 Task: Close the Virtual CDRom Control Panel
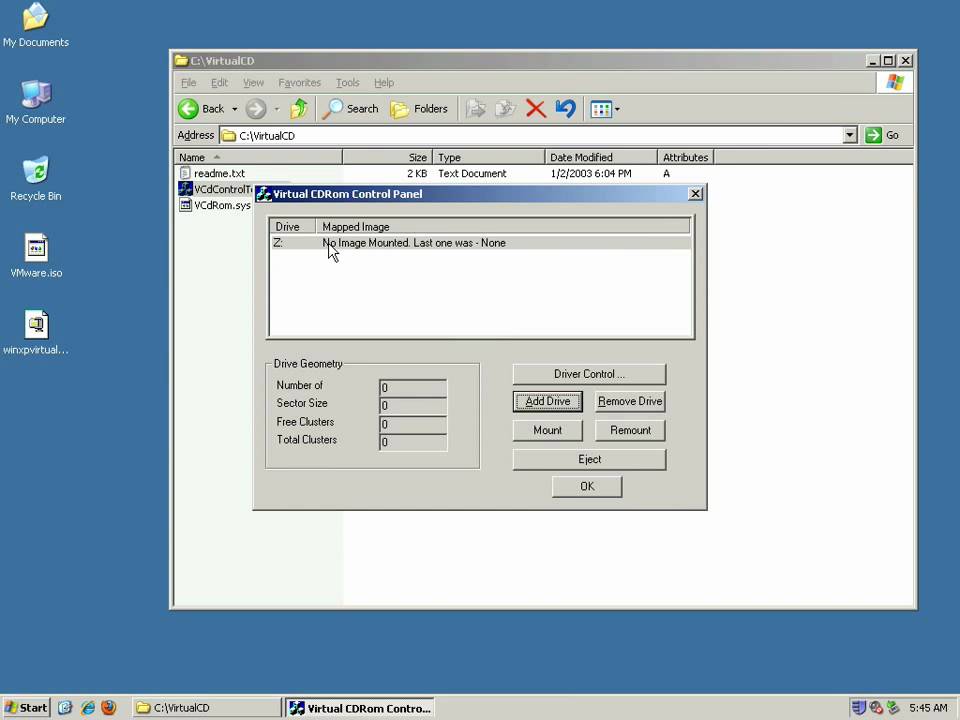tap(695, 194)
